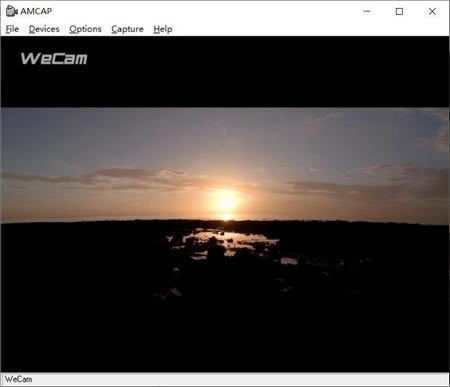Image resolution: width=450 pixels, height=387 pixels.
Task: Click the AMCAP title text
Action: click(36, 11)
